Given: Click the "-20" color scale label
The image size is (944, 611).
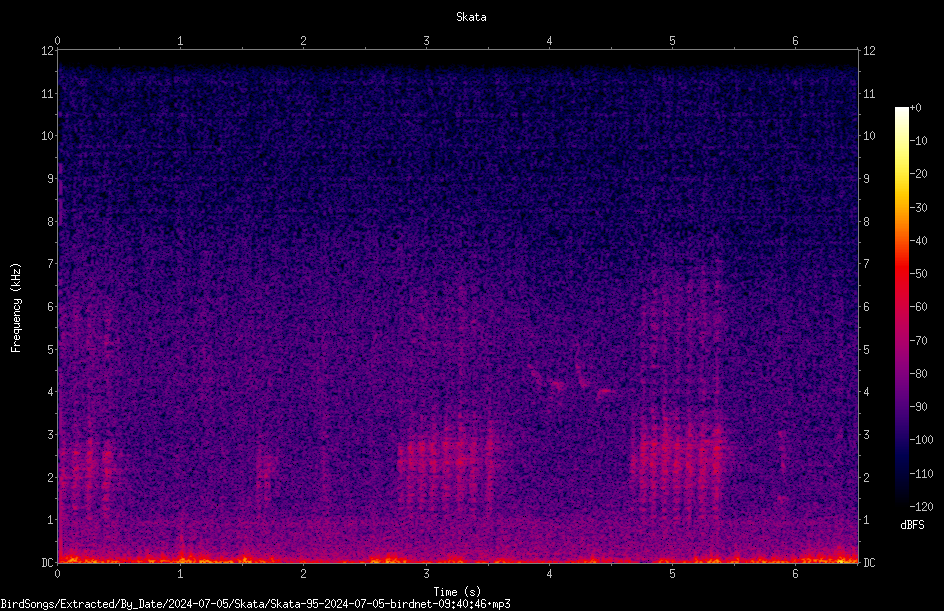Looking at the screenshot, I should (x=919, y=174).
